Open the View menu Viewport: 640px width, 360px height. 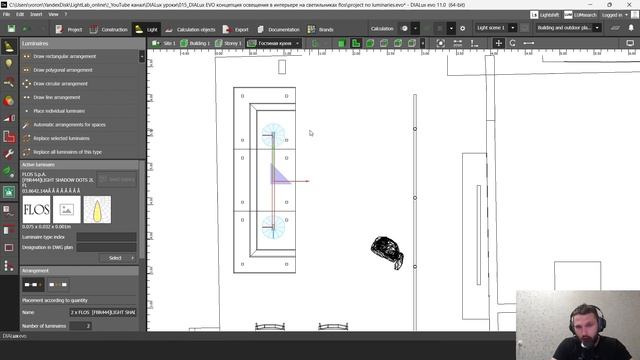click(53, 14)
